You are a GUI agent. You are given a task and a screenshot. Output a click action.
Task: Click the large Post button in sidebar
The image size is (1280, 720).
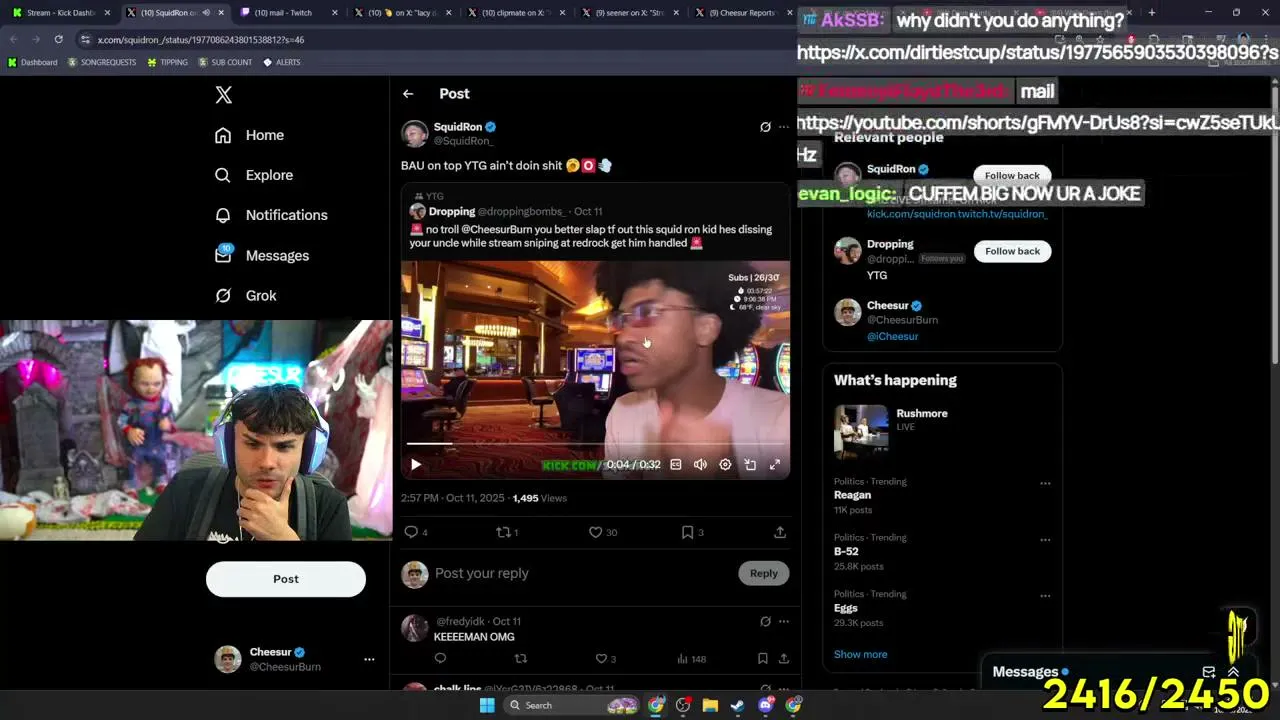[286, 579]
